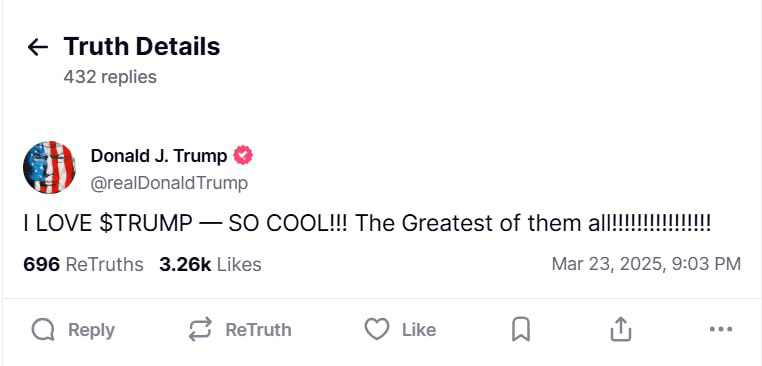The image size is (762, 366).
Task: Tap the heart Like icon
Action: coord(377,330)
